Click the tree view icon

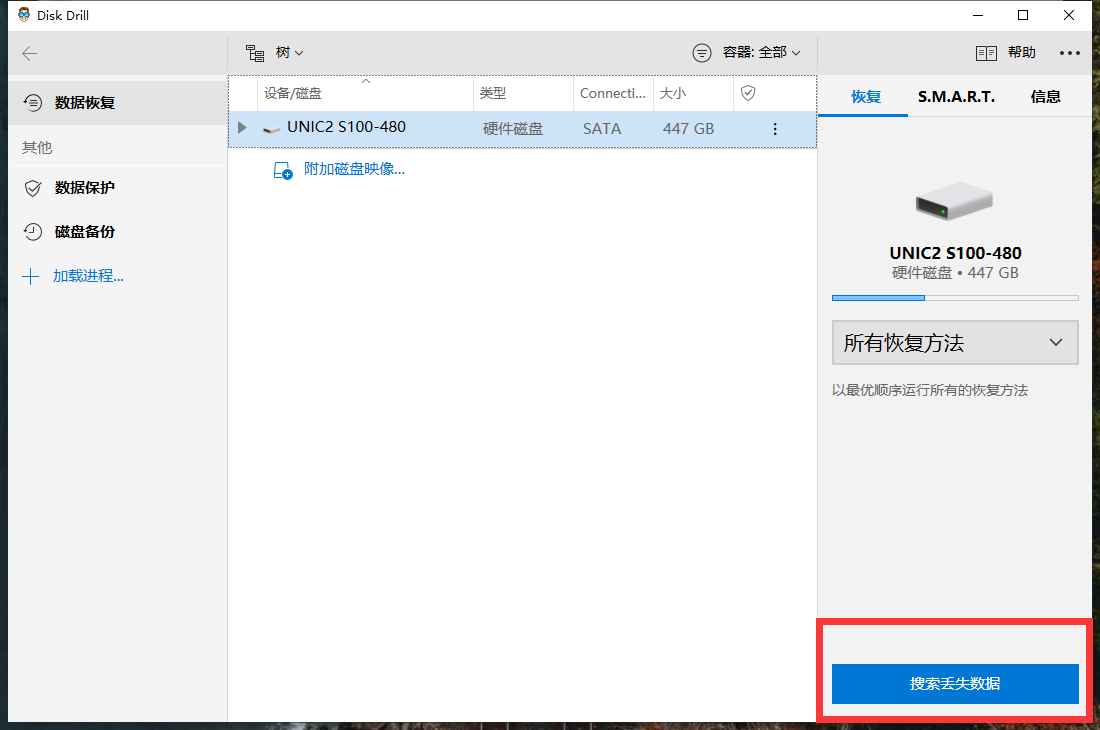[255, 53]
